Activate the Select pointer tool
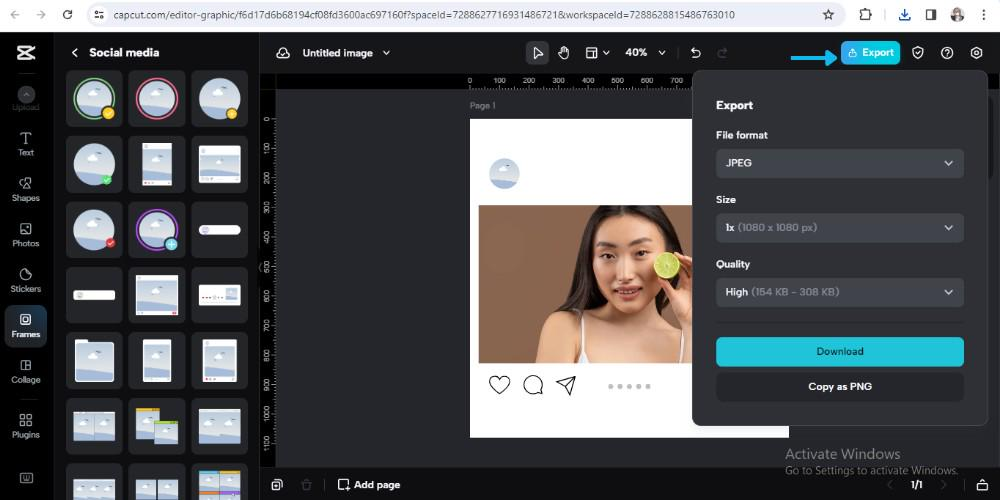The image size is (1000, 500). click(538, 53)
